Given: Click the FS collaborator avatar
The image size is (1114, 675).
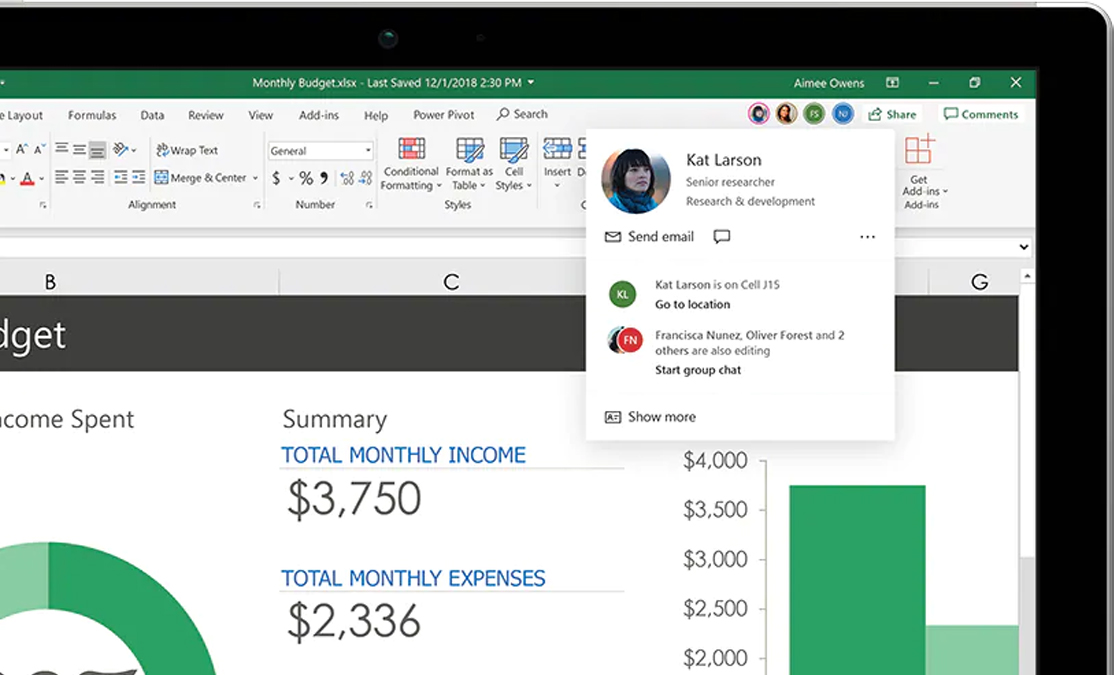Looking at the screenshot, I should (814, 114).
